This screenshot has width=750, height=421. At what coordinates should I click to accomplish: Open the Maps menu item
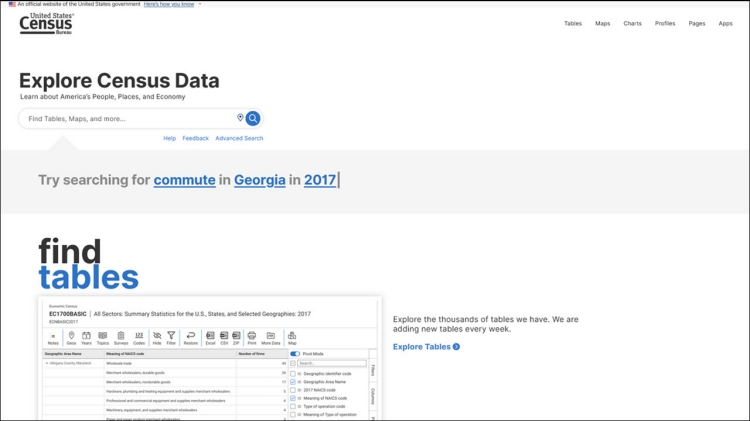pos(602,23)
